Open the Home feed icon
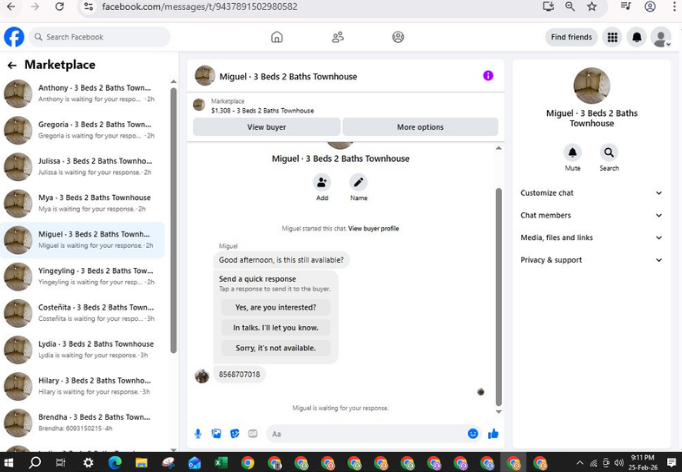 pyautogui.click(x=277, y=37)
